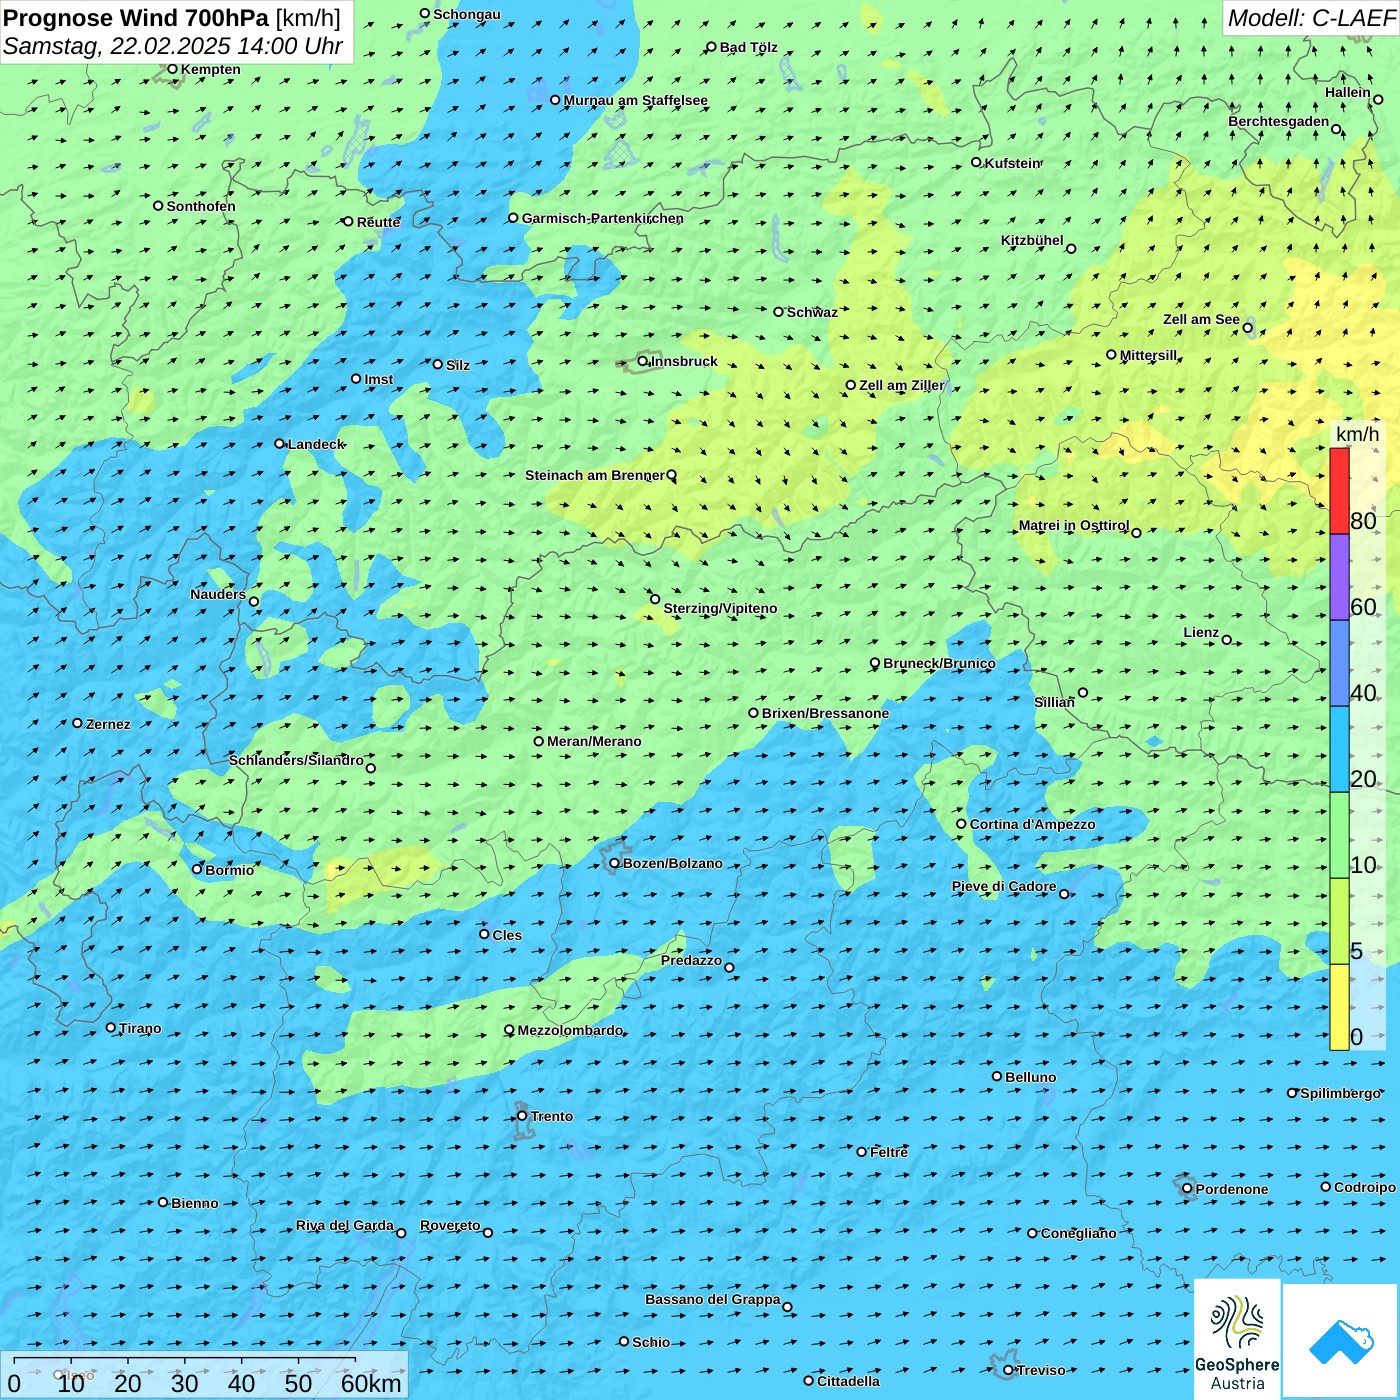Click the Mezzolombardo label

tap(570, 1030)
